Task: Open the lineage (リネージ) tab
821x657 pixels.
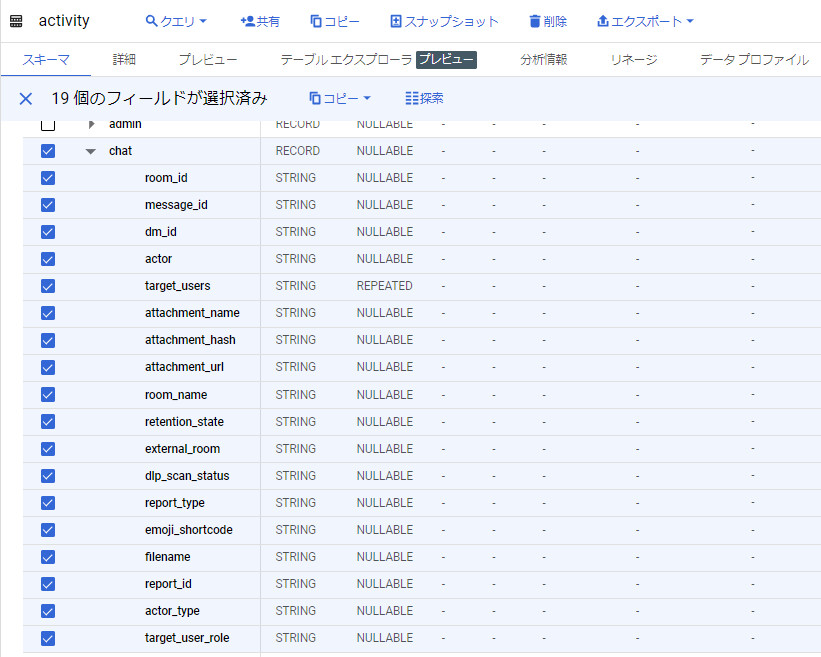Action: (633, 60)
